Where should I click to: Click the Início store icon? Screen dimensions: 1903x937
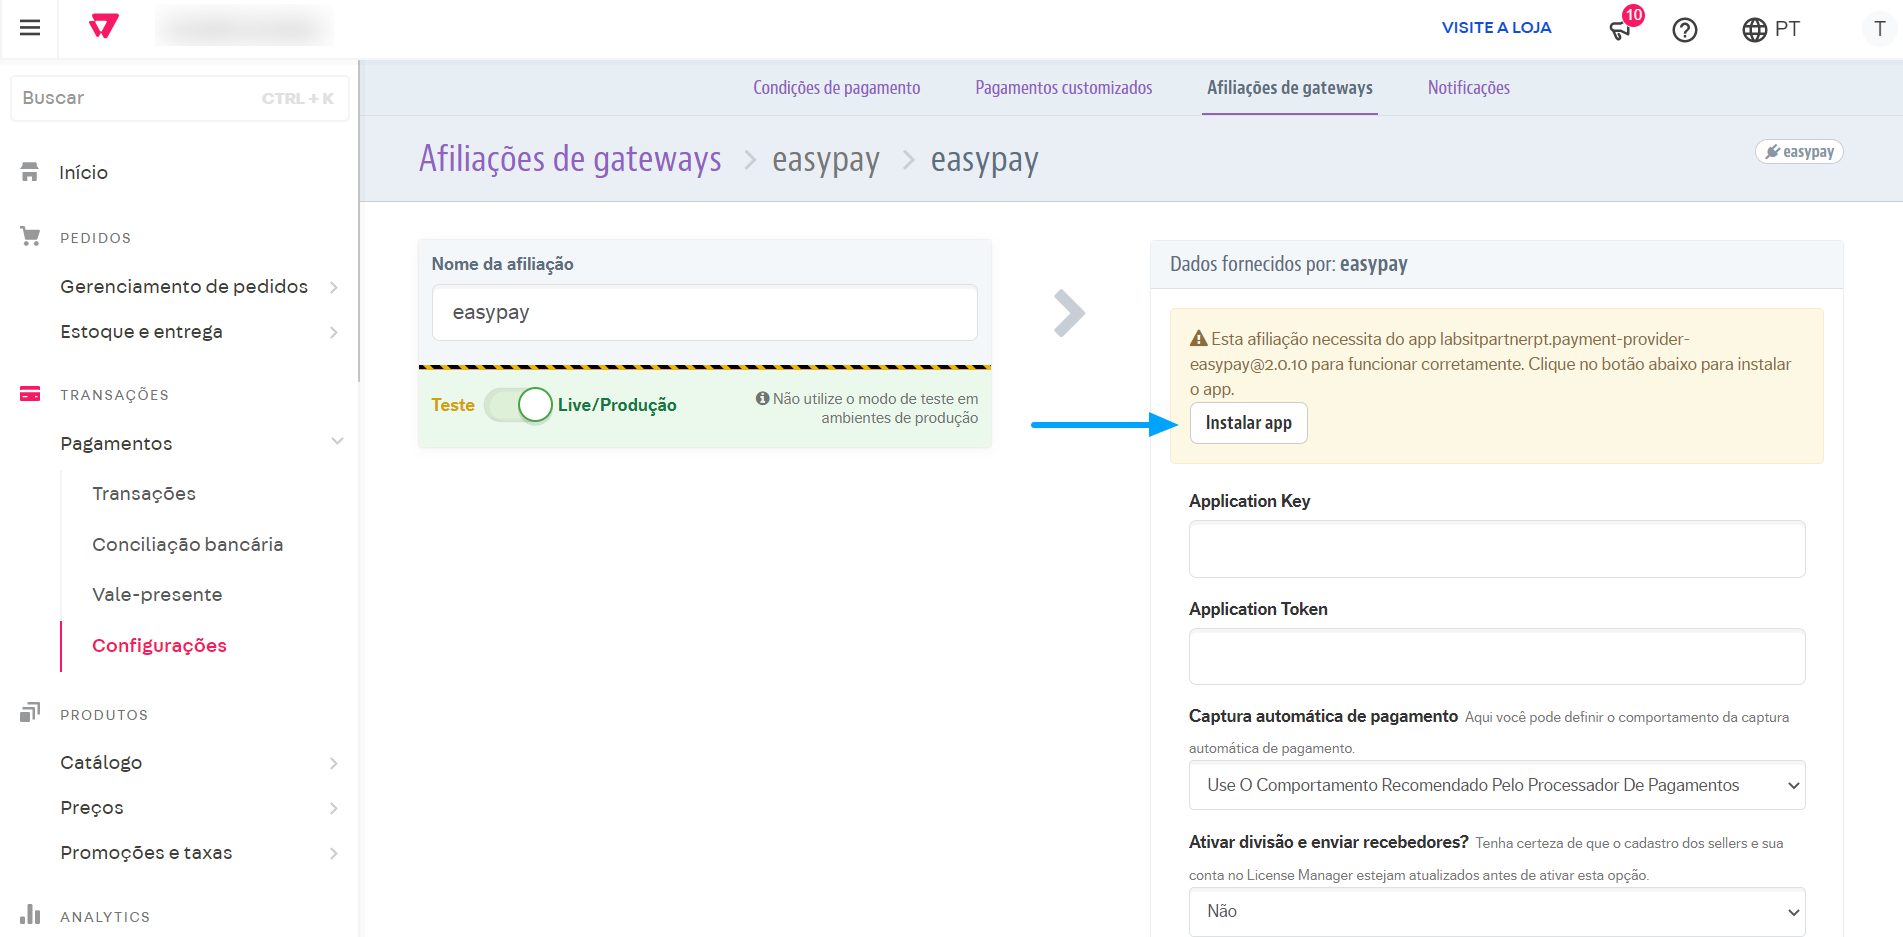(30, 172)
